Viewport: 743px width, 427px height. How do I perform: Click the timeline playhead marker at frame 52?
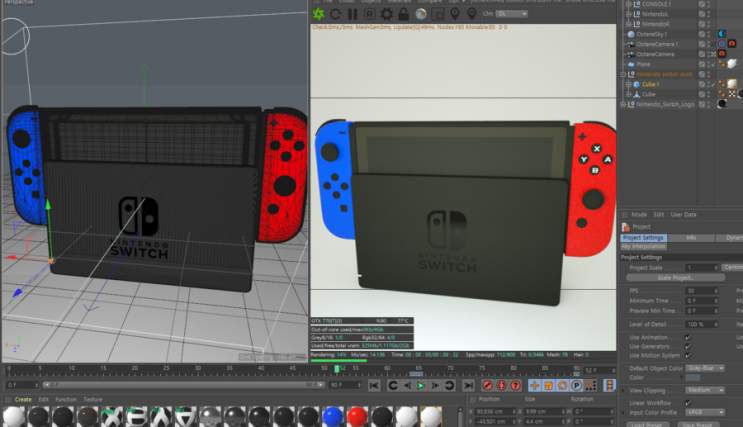(337, 369)
